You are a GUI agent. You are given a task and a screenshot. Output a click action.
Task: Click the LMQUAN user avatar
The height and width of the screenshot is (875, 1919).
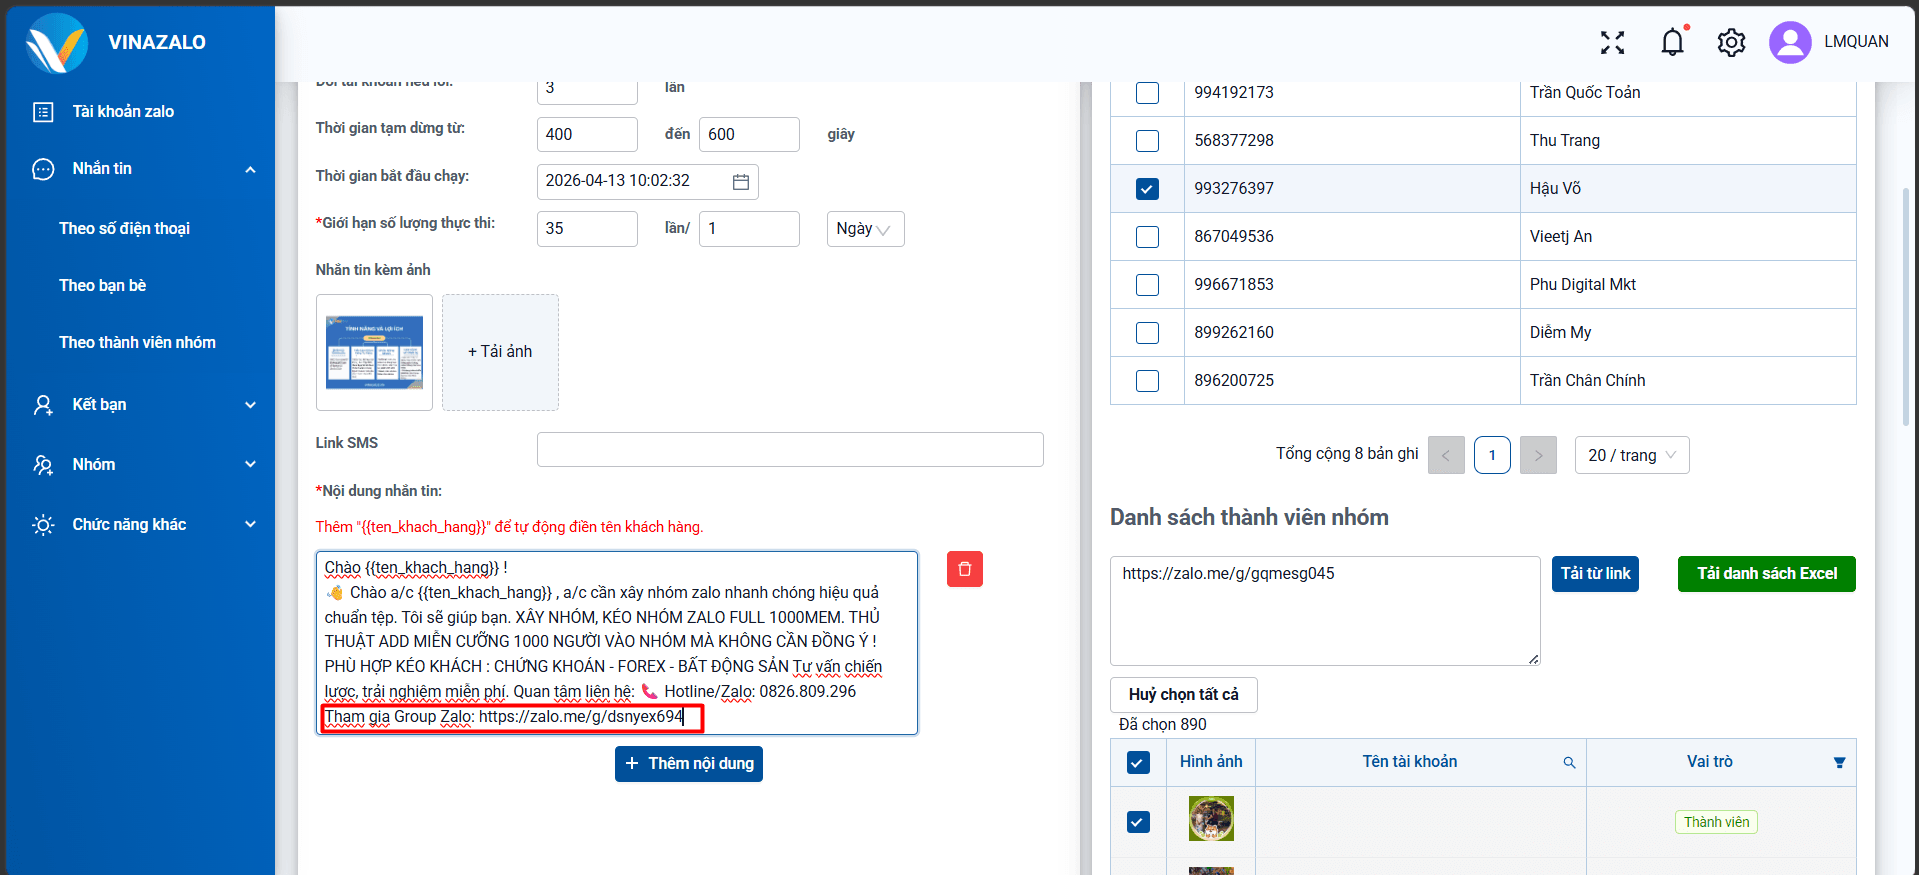pos(1790,42)
